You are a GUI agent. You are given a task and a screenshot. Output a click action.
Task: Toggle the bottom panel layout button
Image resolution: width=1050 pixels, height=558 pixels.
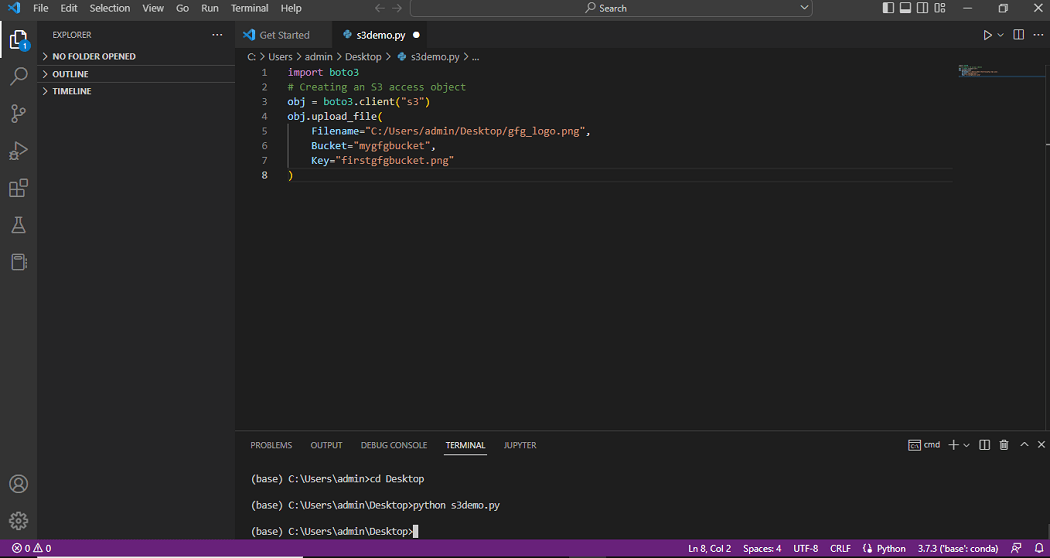[x=905, y=8]
